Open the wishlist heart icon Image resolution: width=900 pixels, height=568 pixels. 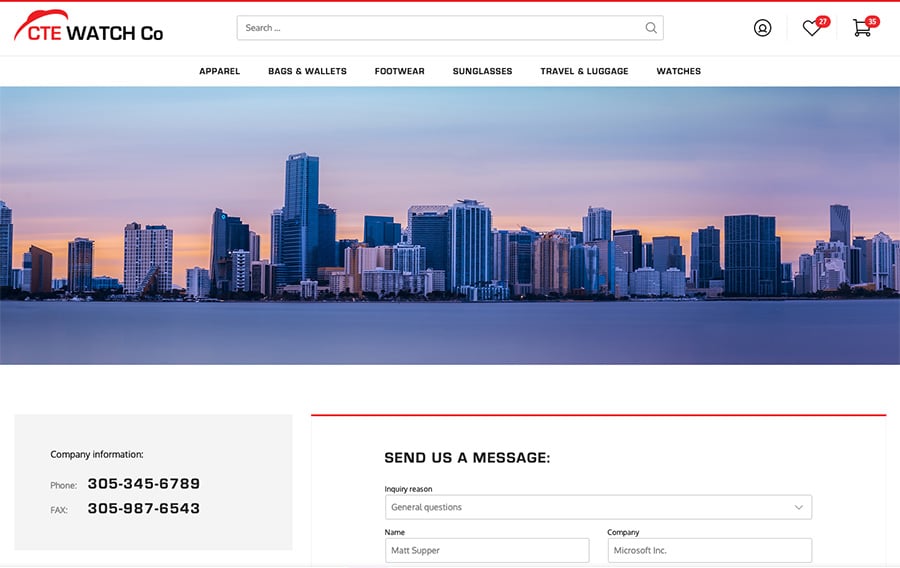(811, 29)
